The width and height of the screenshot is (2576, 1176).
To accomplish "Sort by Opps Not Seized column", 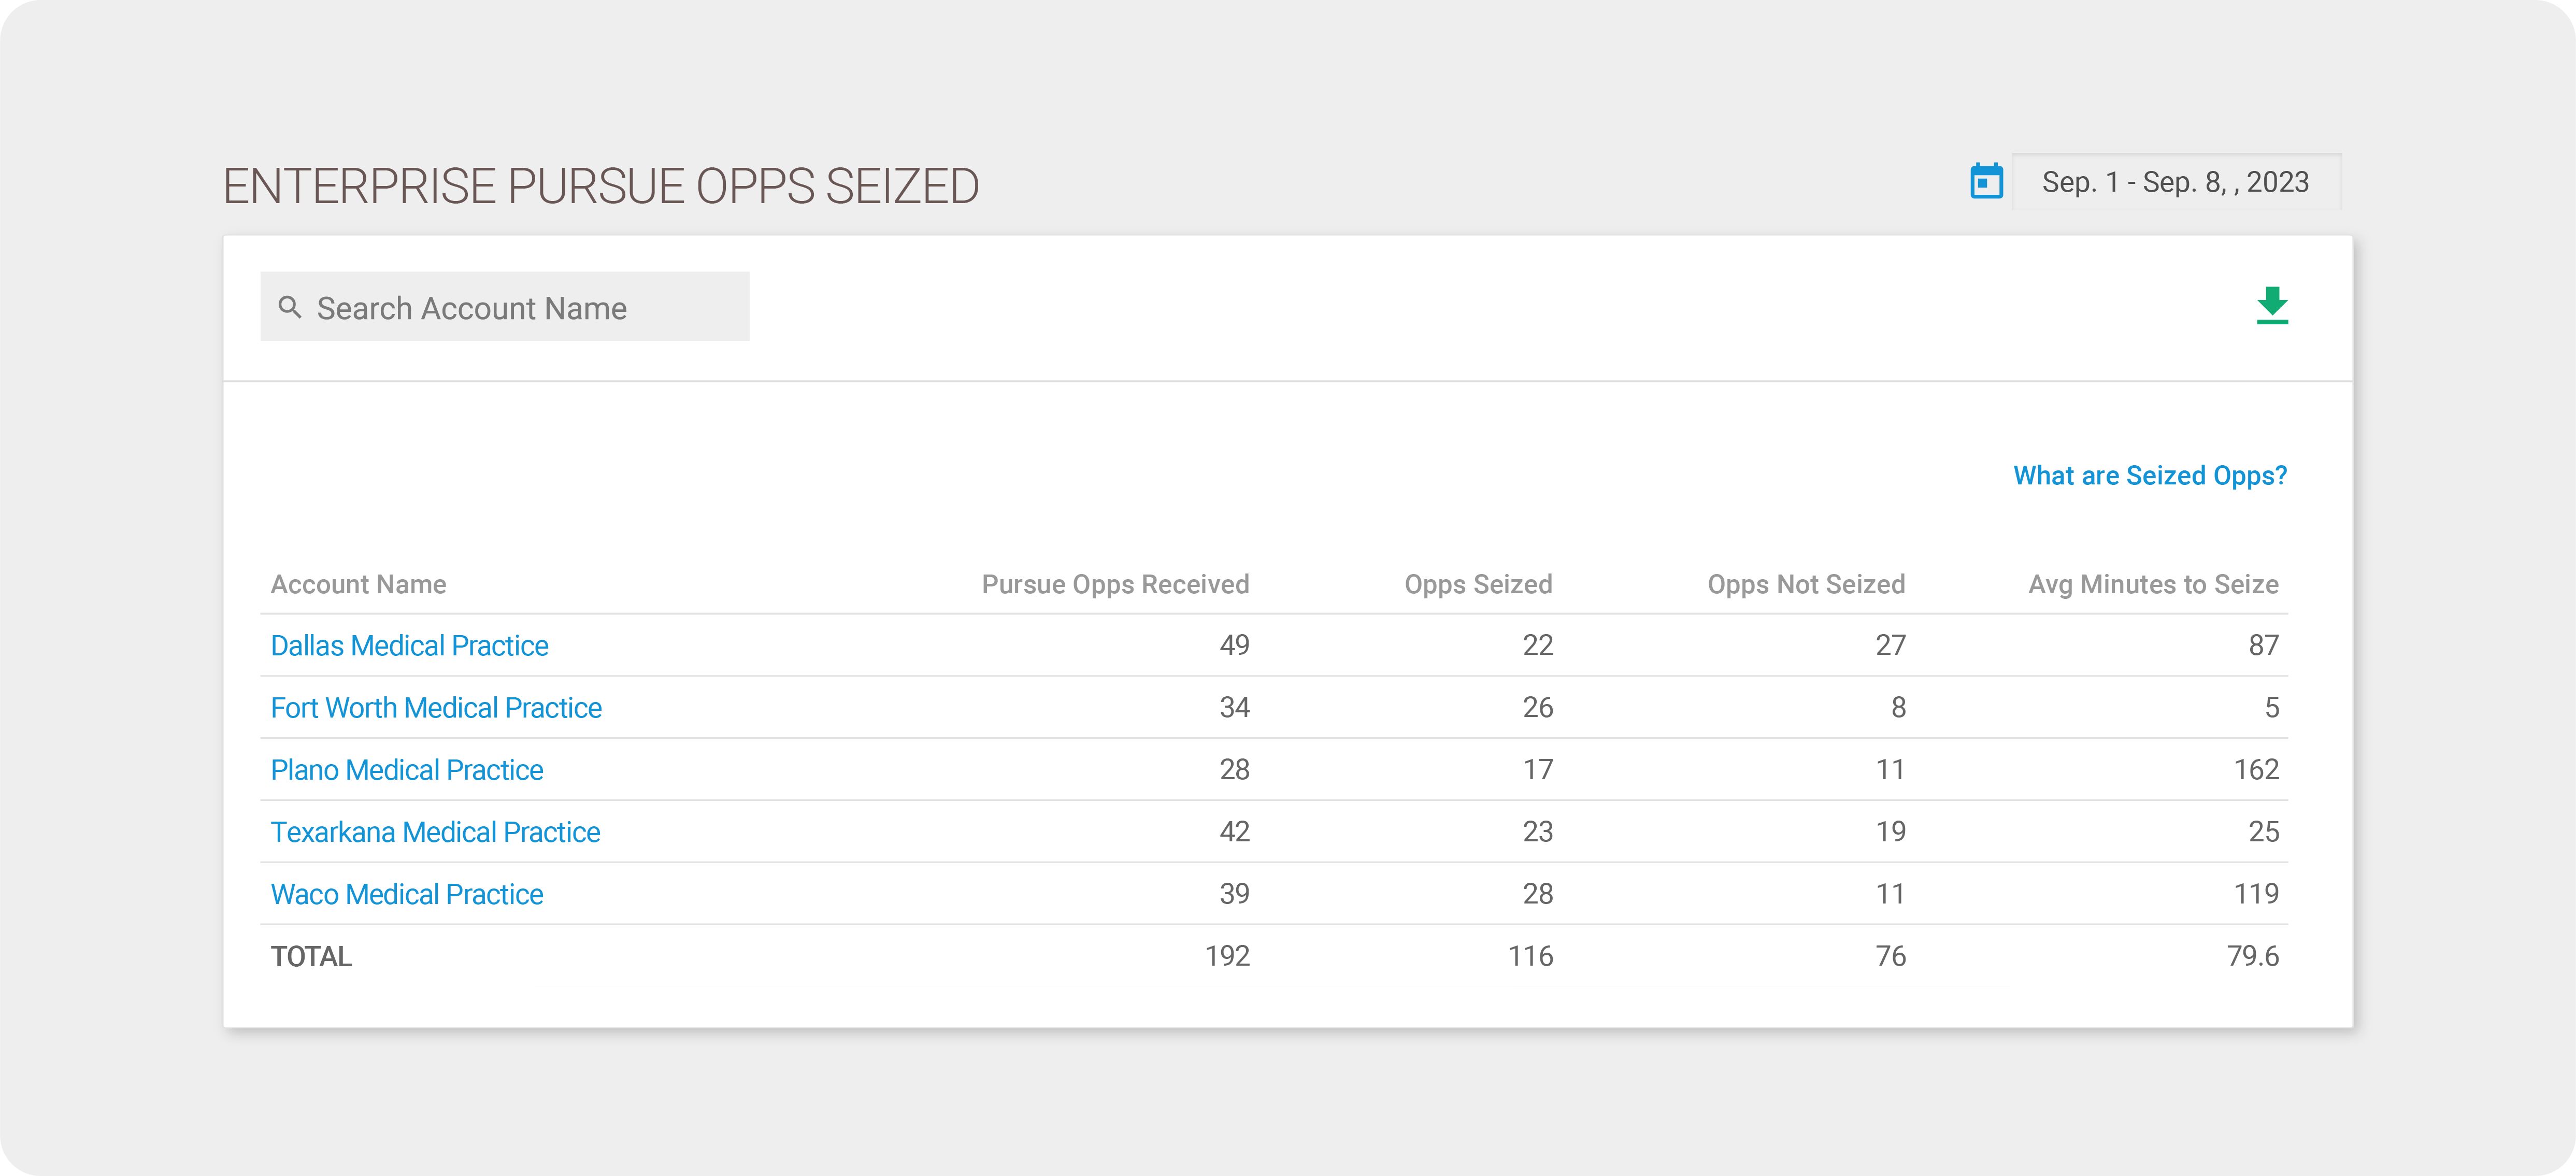I will 1806,585.
